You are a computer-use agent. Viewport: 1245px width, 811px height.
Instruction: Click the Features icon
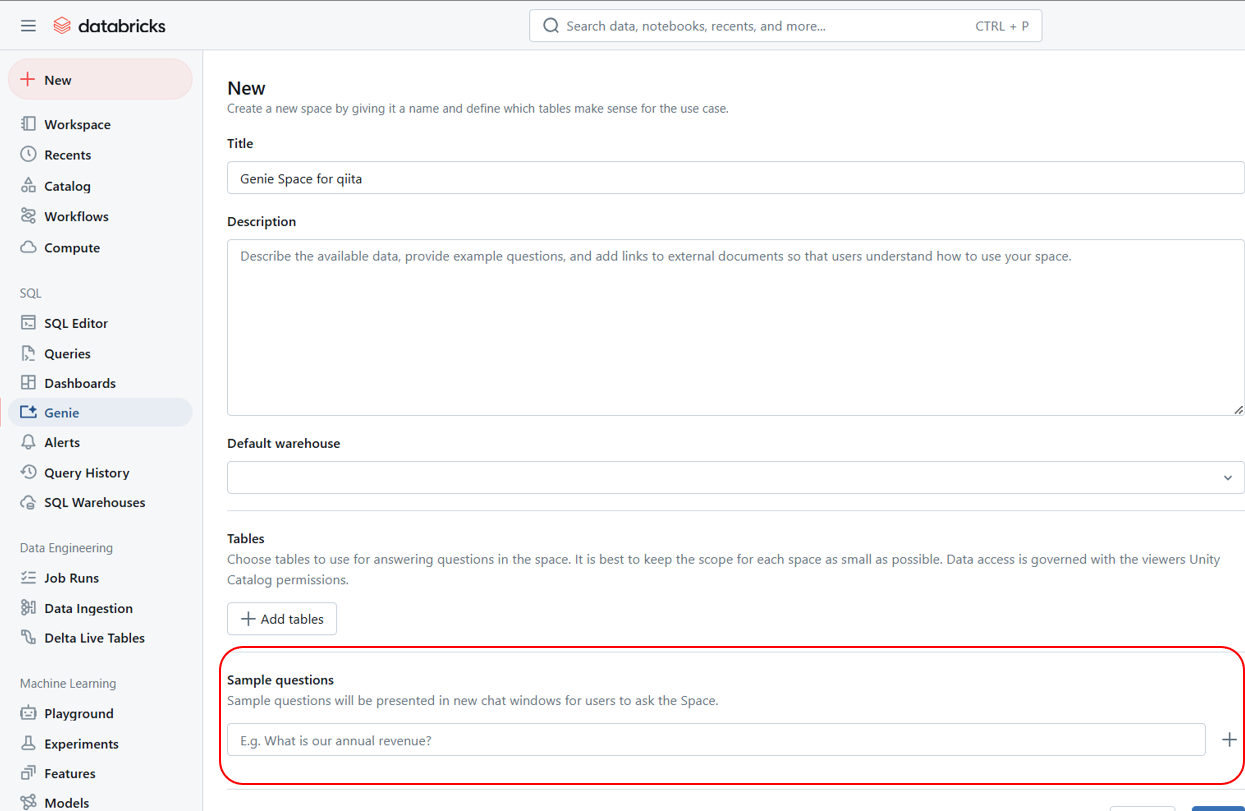[x=28, y=773]
